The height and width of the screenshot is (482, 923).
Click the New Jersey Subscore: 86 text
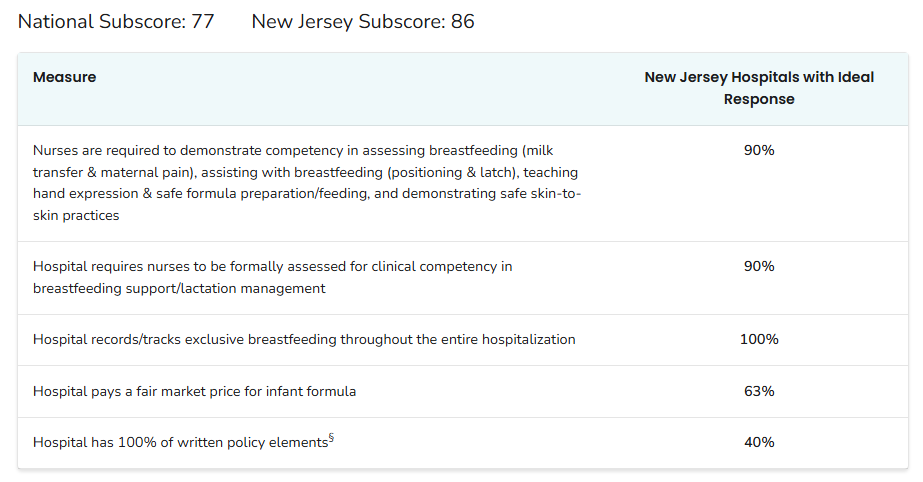tap(363, 21)
